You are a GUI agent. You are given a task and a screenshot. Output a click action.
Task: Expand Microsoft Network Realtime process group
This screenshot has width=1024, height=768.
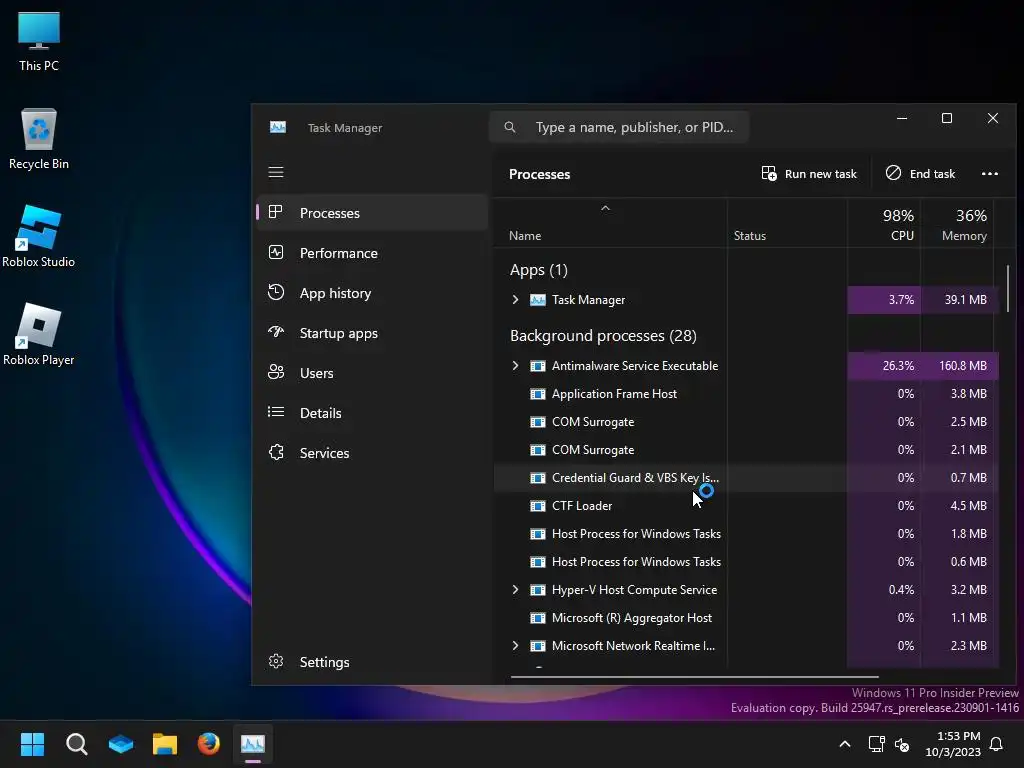click(x=515, y=645)
